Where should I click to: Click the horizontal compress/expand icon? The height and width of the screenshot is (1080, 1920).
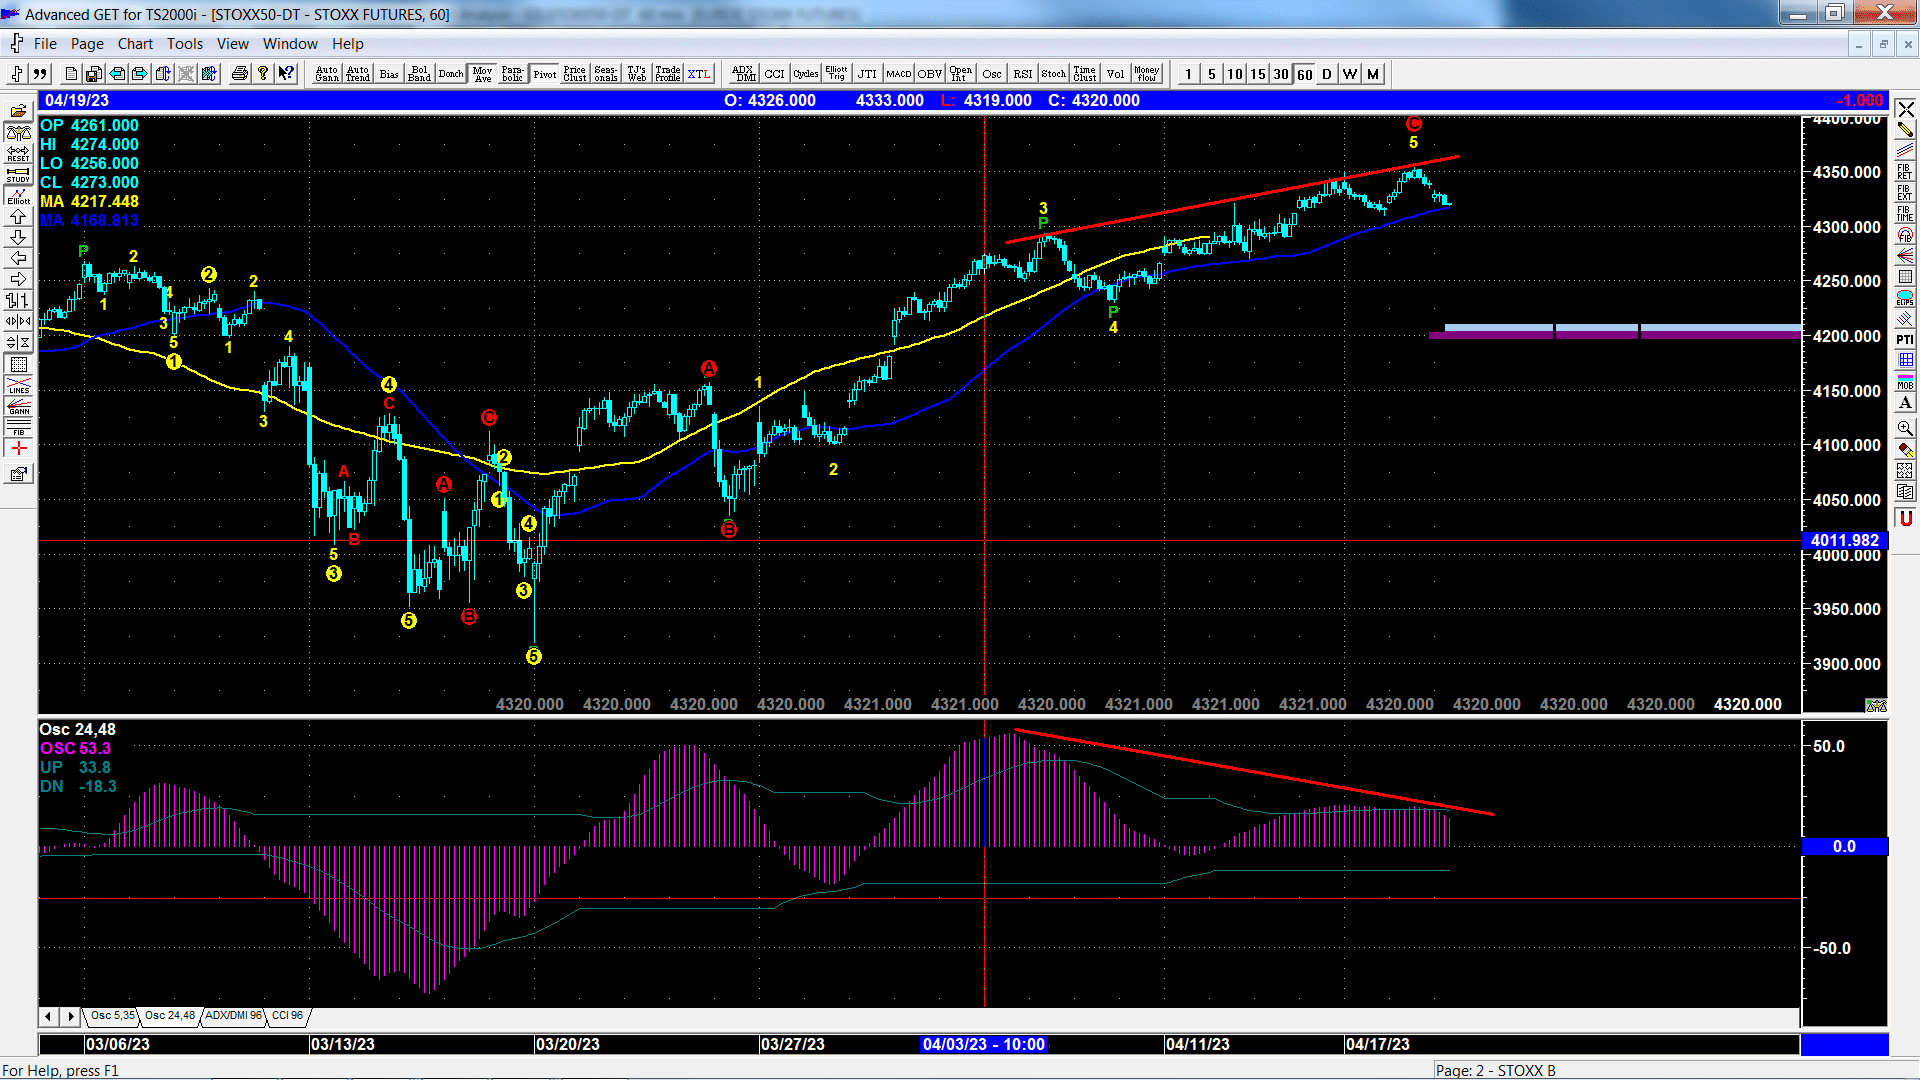coord(18,321)
